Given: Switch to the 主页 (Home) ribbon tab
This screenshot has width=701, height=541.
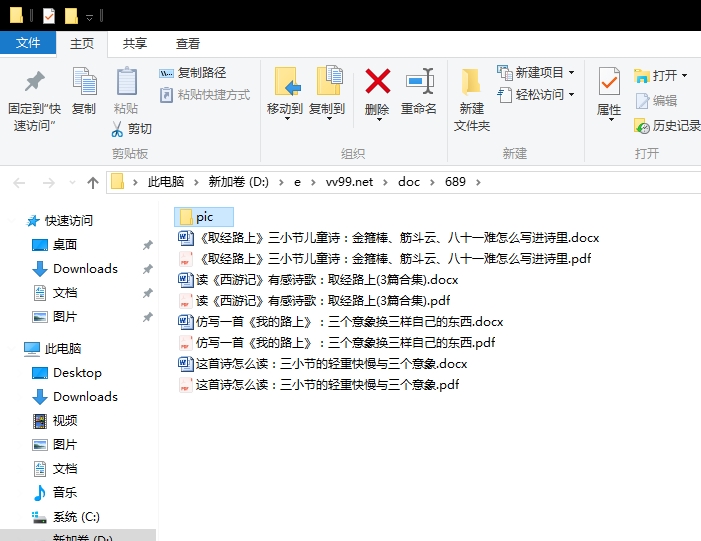Looking at the screenshot, I should 82,43.
